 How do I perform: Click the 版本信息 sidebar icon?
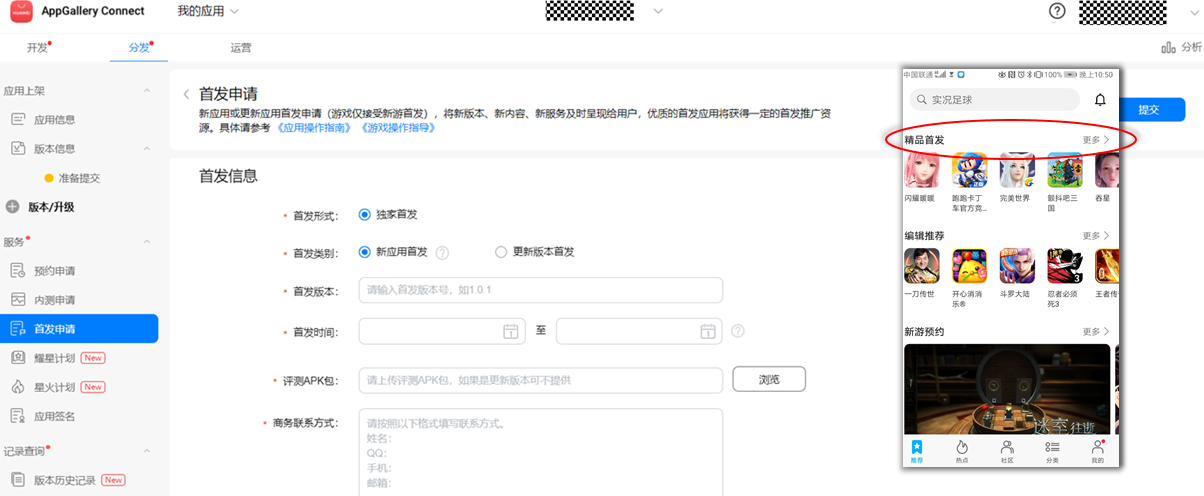tap(17, 149)
